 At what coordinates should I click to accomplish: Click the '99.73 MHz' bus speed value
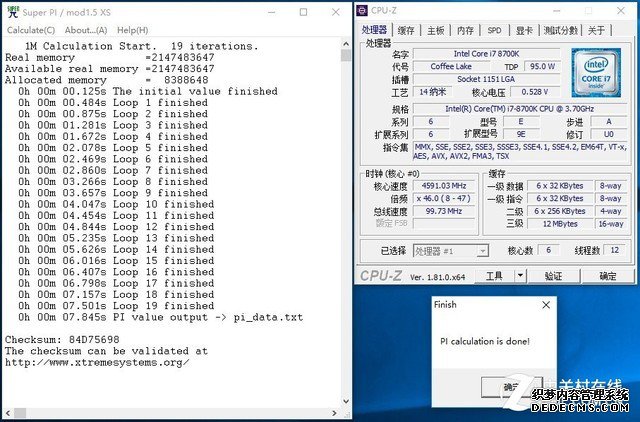[x=444, y=211]
